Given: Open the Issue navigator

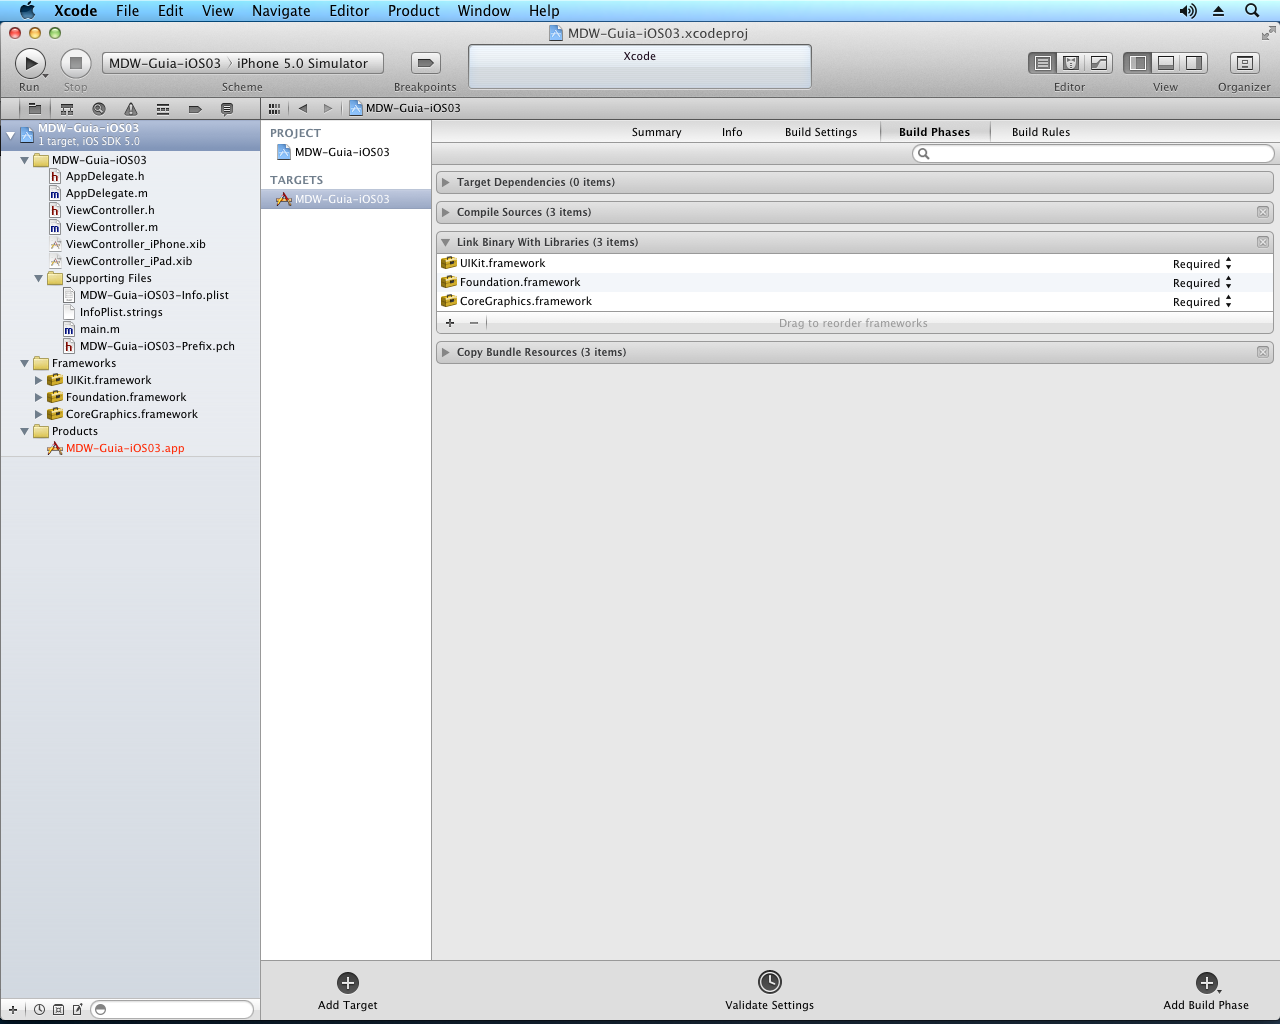Looking at the screenshot, I should [131, 109].
